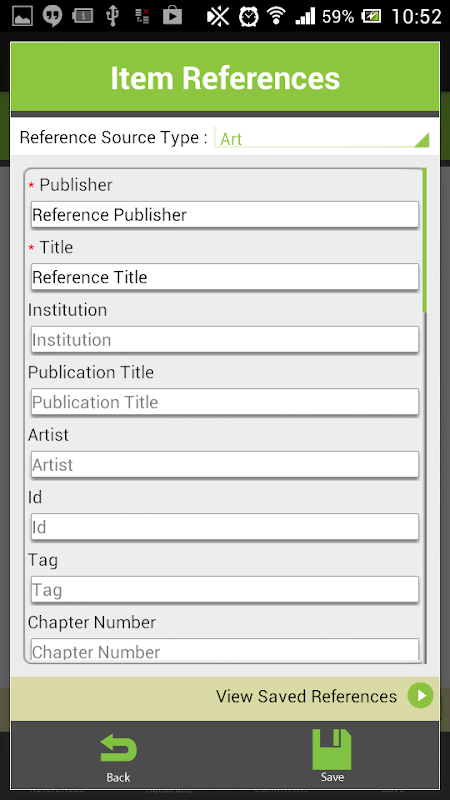Select the Institution text field

click(225, 340)
